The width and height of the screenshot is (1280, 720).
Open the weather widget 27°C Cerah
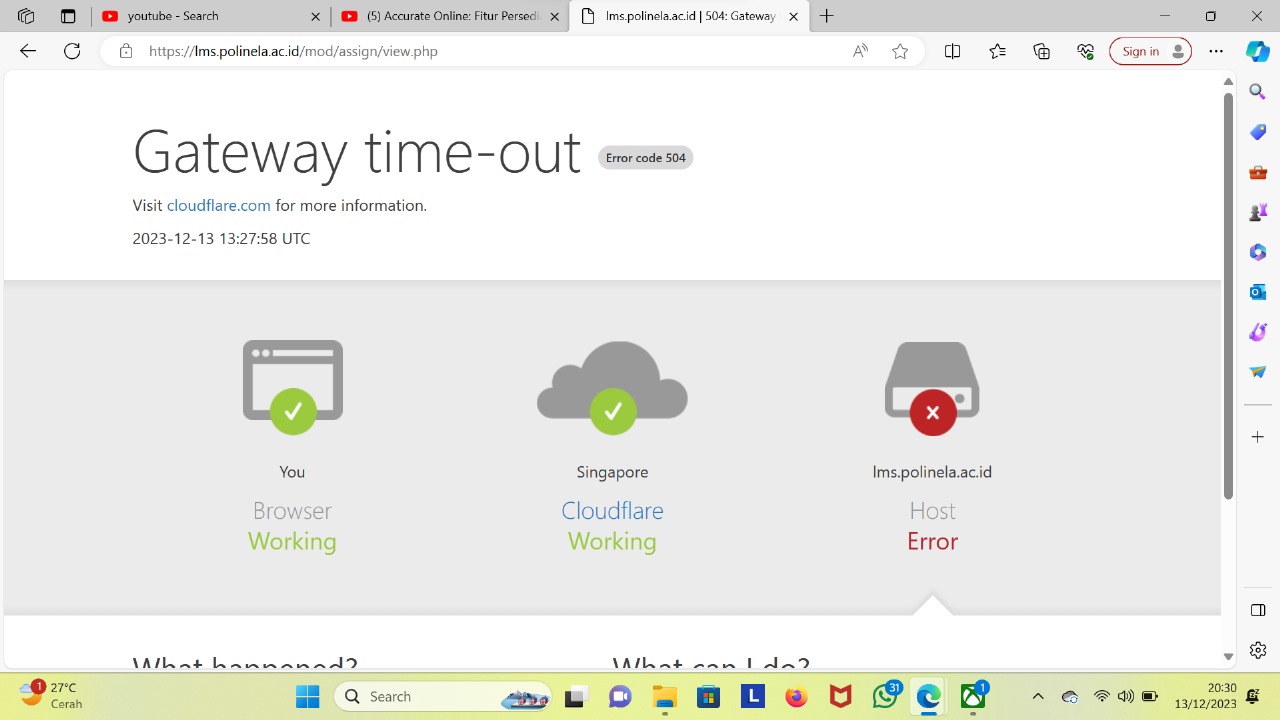(51, 695)
